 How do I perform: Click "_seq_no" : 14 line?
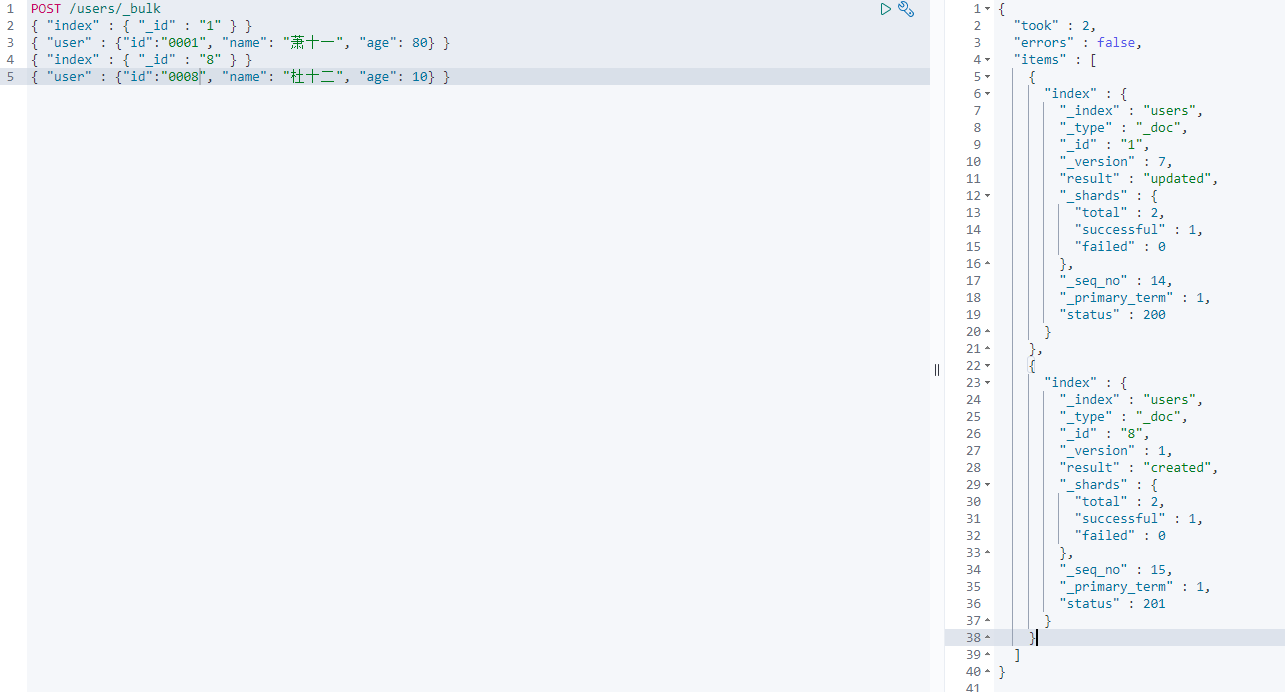1116,281
